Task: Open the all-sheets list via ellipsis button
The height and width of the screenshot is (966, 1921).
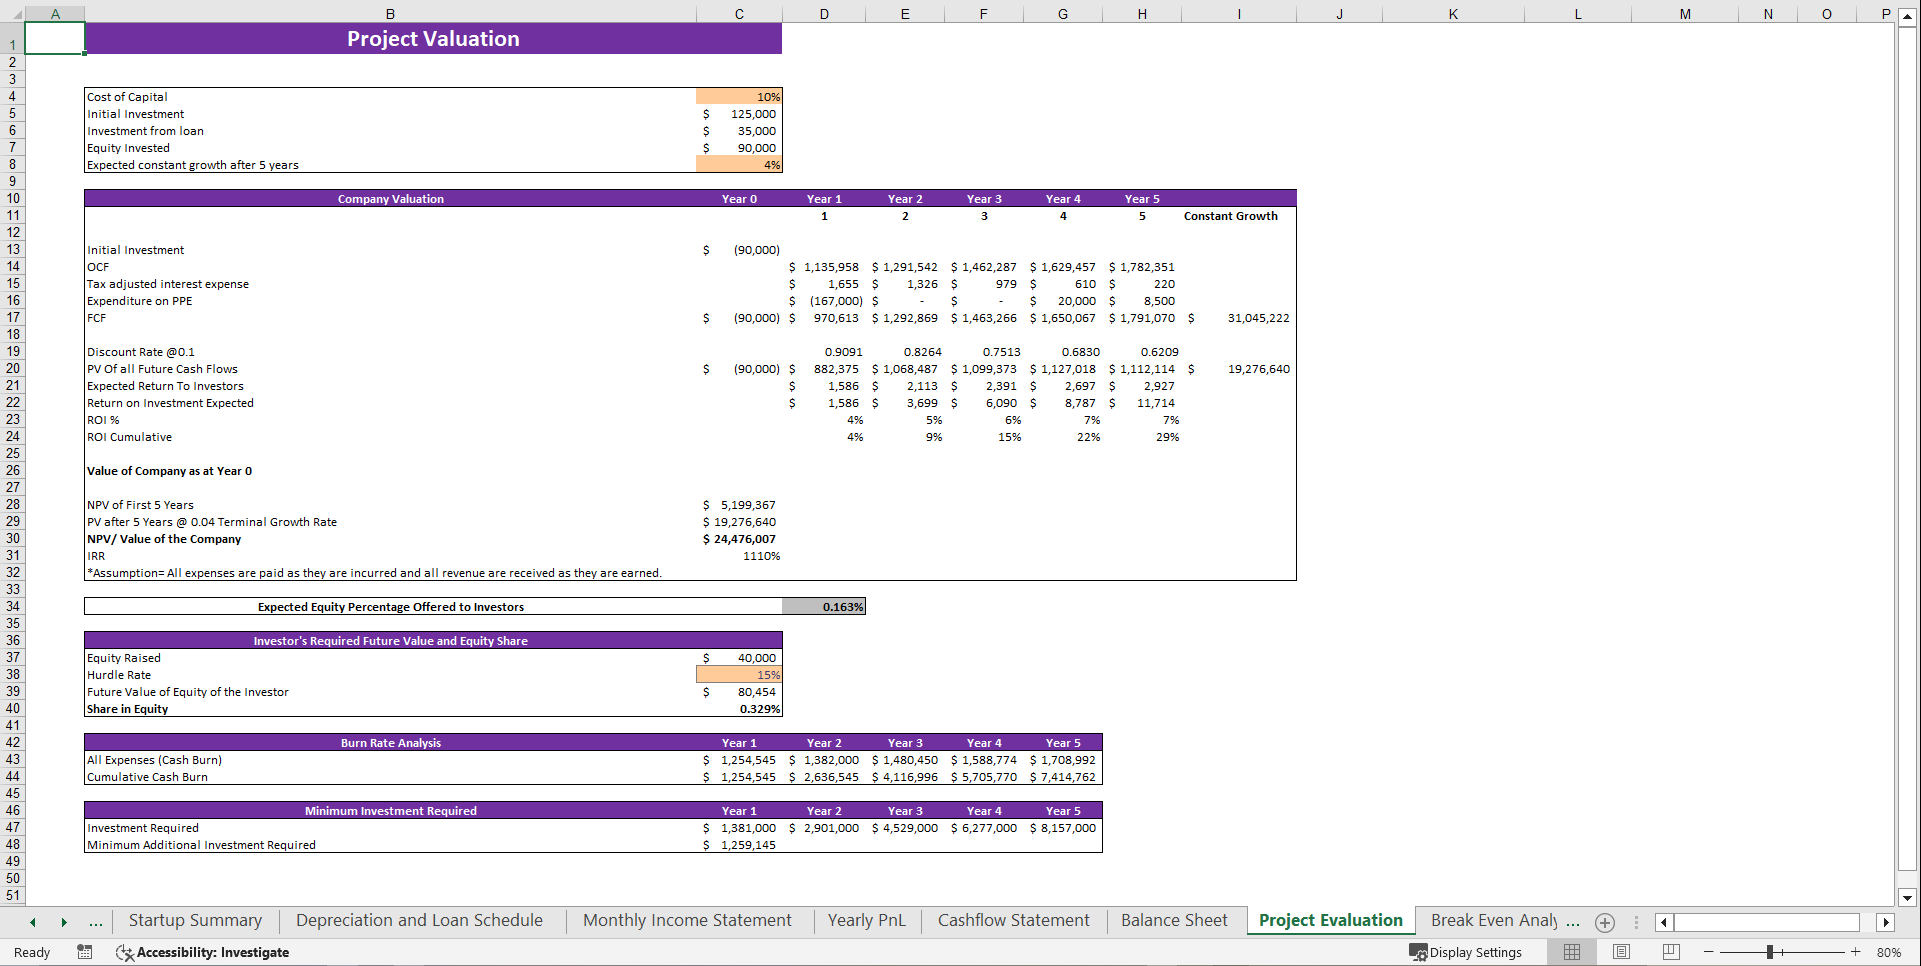Action: coord(96,922)
